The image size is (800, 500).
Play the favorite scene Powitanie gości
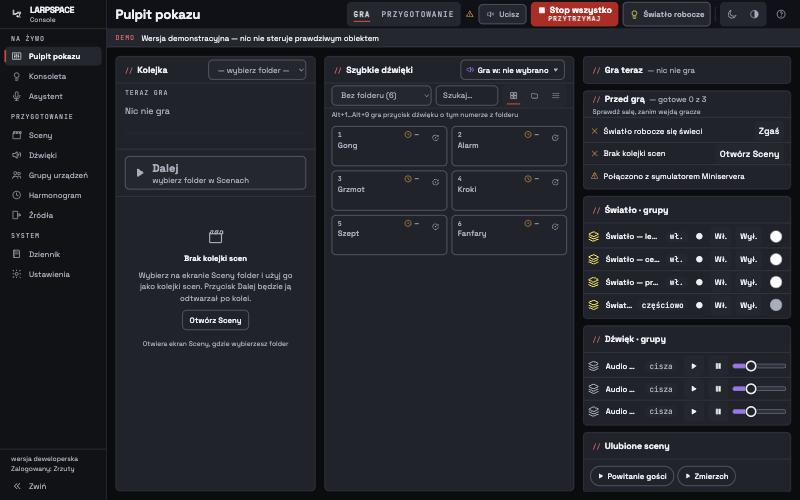coord(632,476)
